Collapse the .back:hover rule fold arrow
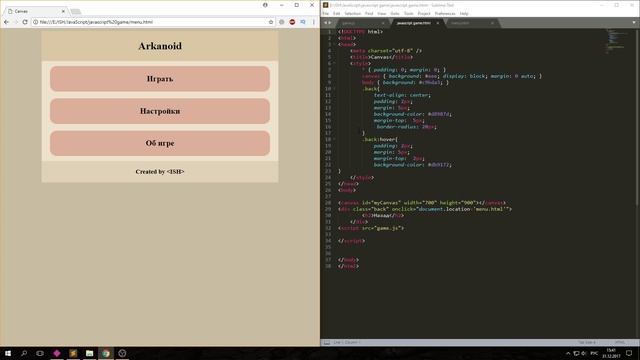Viewport: 640px width, 360px height. (x=334, y=140)
